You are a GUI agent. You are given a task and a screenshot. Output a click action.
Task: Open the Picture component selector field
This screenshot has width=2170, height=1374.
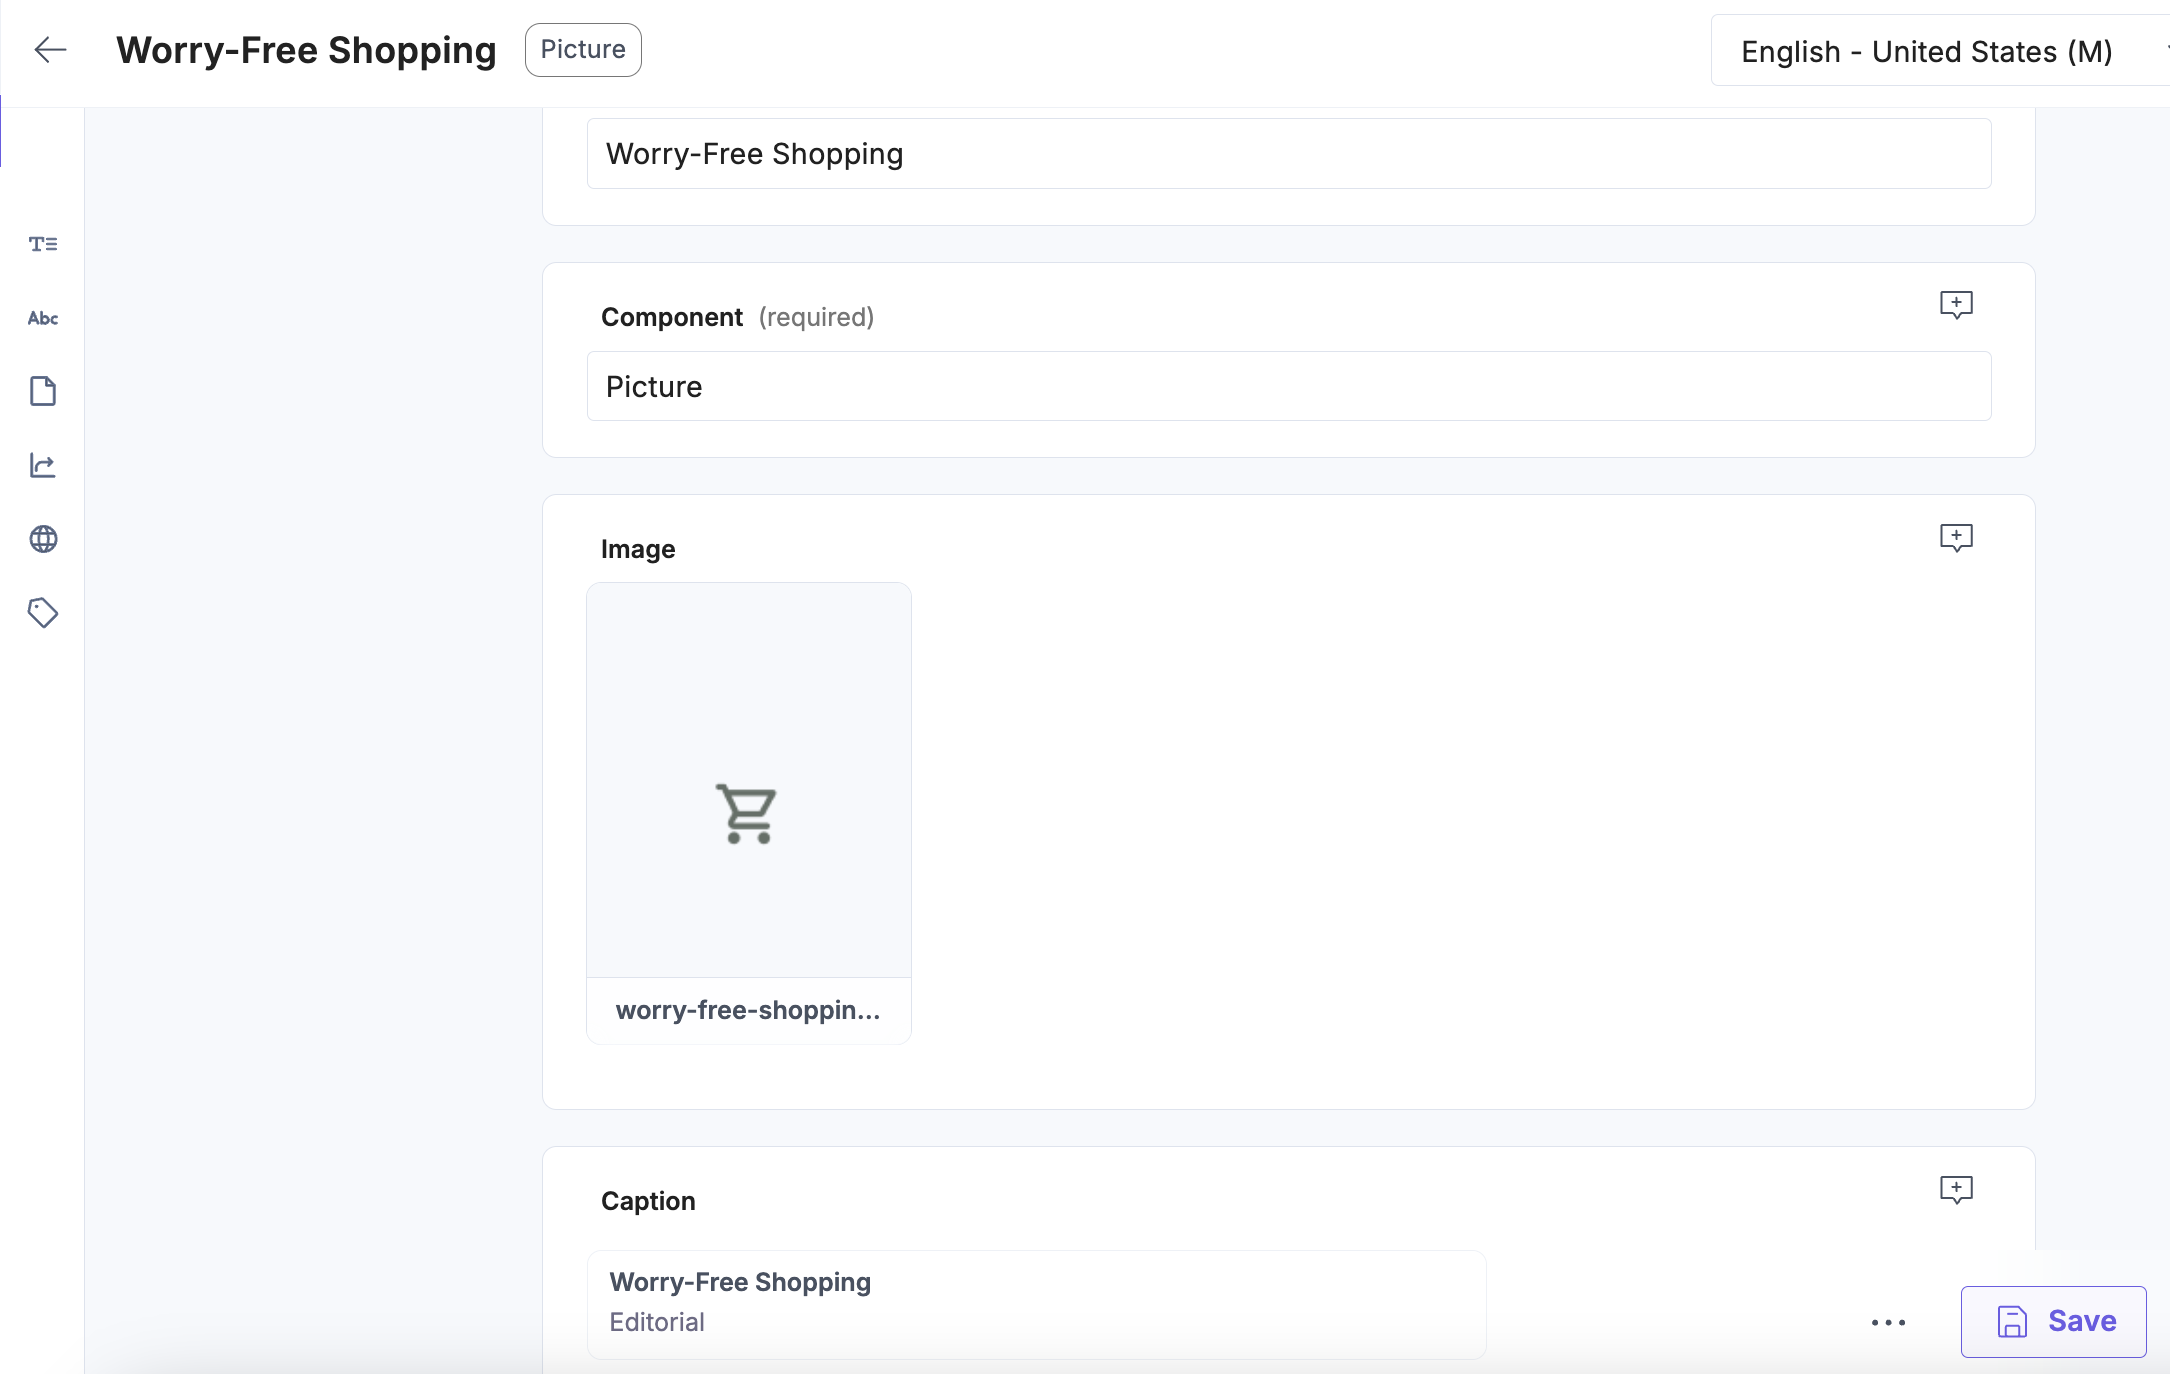(x=1289, y=386)
